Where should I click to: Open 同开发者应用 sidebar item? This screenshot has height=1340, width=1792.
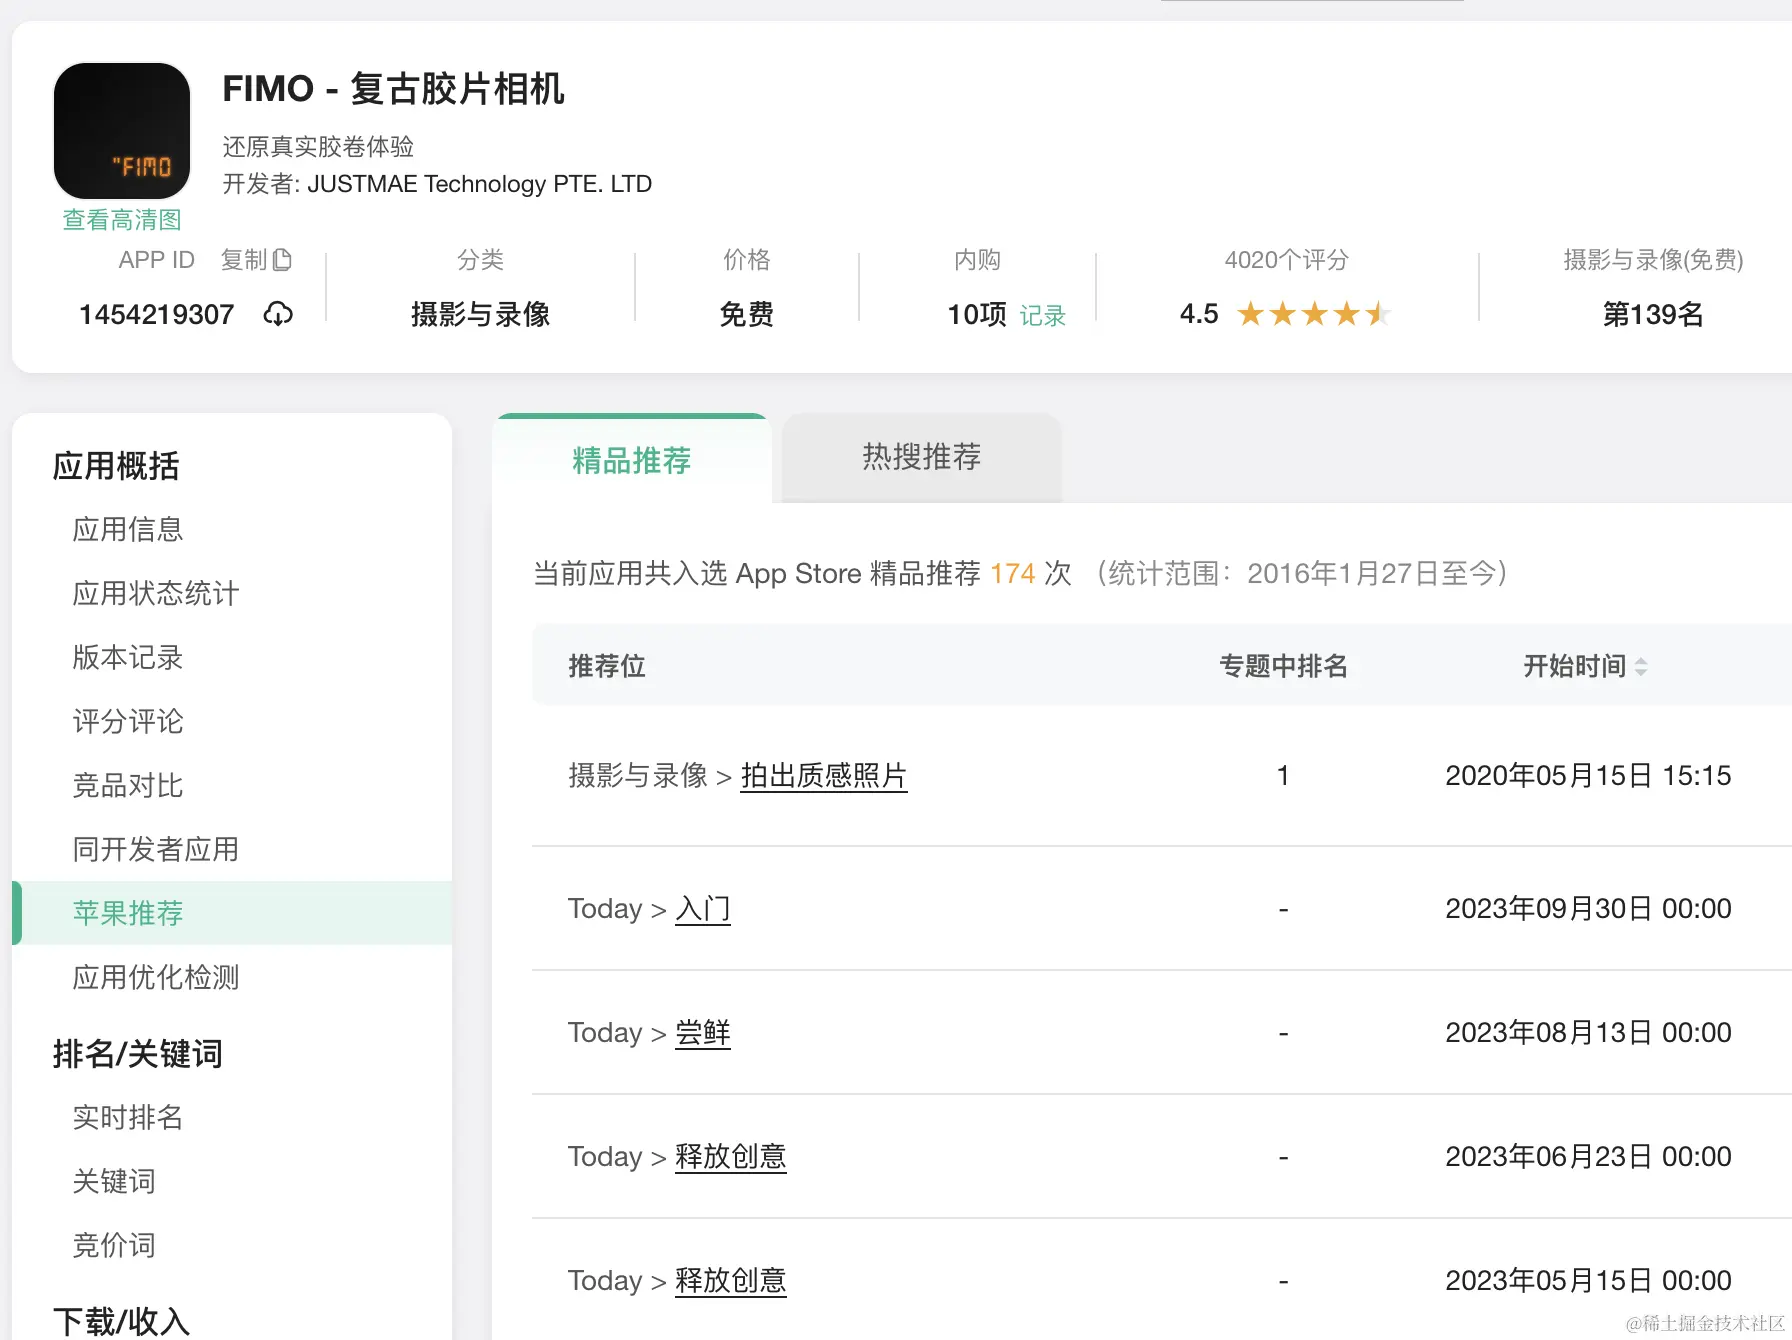click(156, 849)
